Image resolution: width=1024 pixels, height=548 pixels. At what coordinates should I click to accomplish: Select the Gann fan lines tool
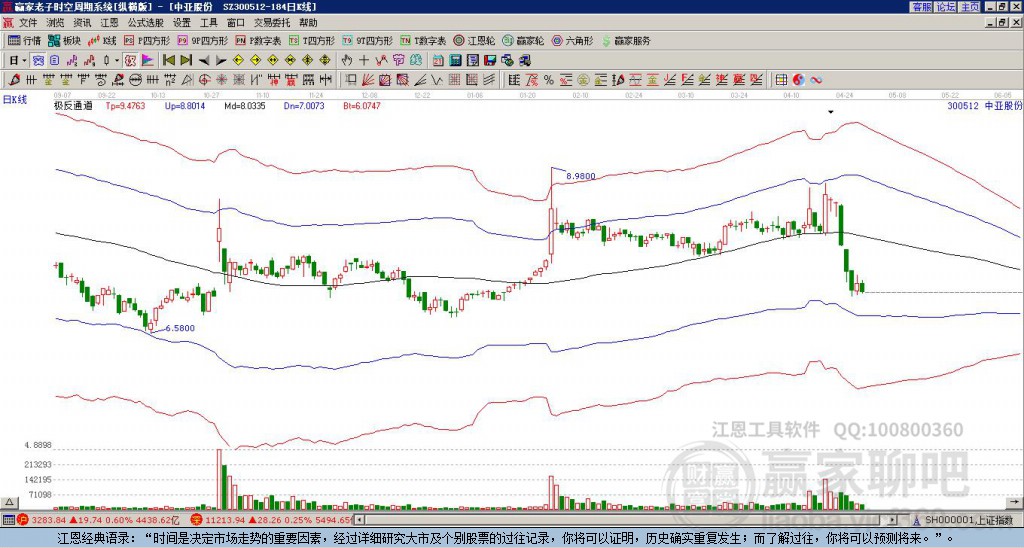click(x=368, y=80)
